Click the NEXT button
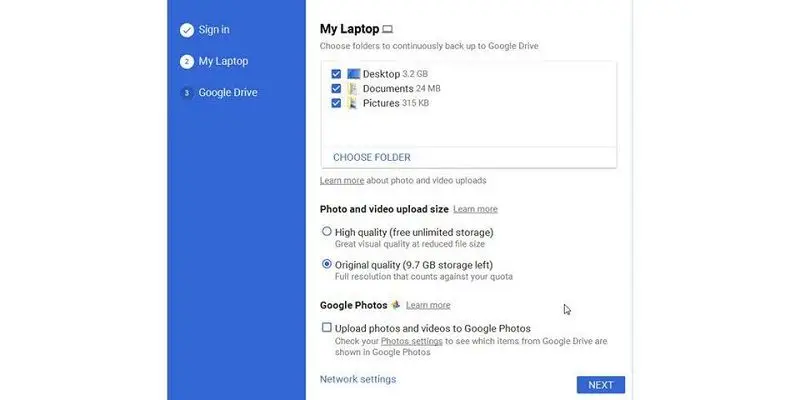Image resolution: width=800 pixels, height=400 pixels. (601, 385)
